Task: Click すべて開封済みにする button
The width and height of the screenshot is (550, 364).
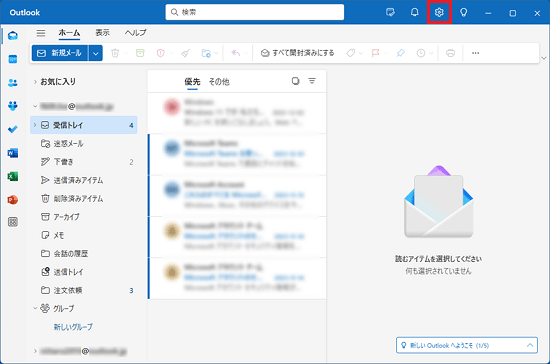Action: click(x=298, y=53)
